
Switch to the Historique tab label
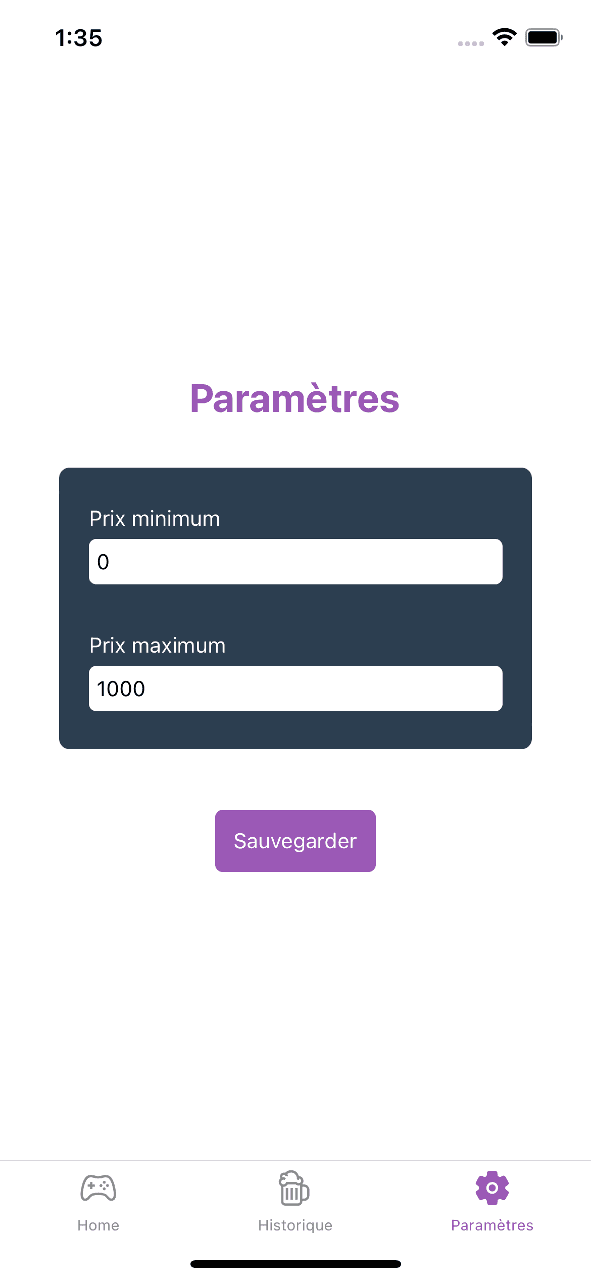click(x=295, y=1225)
